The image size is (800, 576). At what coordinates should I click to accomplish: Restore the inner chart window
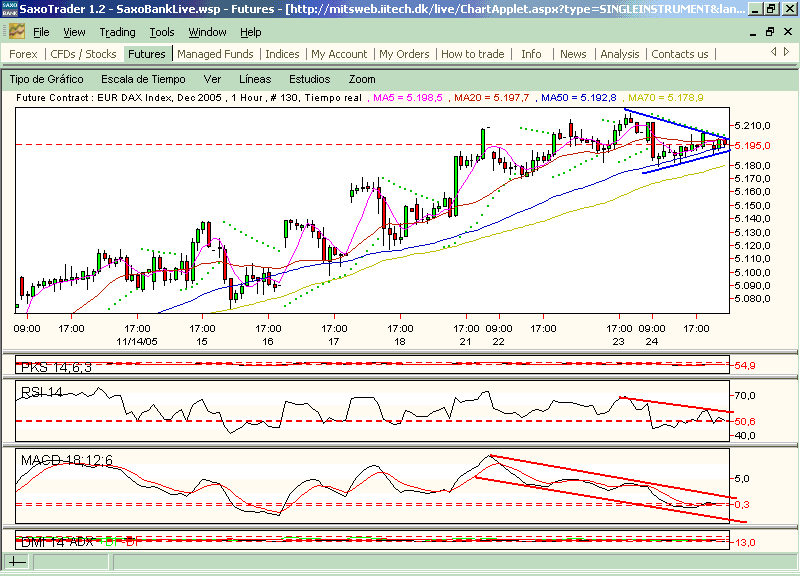tap(770, 32)
